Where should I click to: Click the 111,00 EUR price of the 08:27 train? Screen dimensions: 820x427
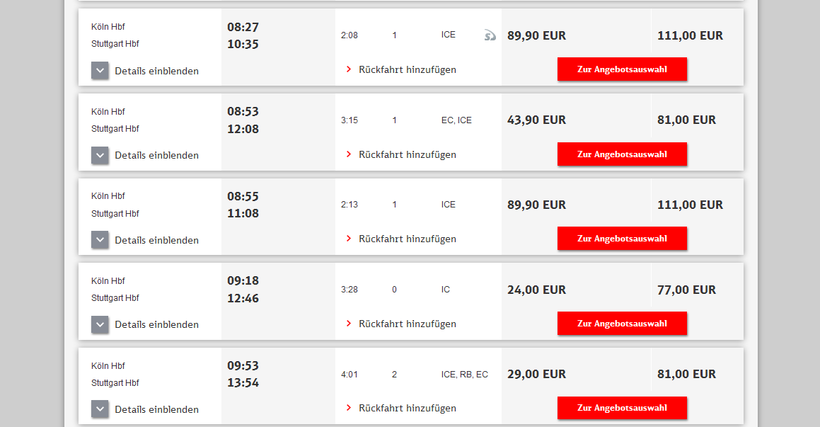click(690, 36)
